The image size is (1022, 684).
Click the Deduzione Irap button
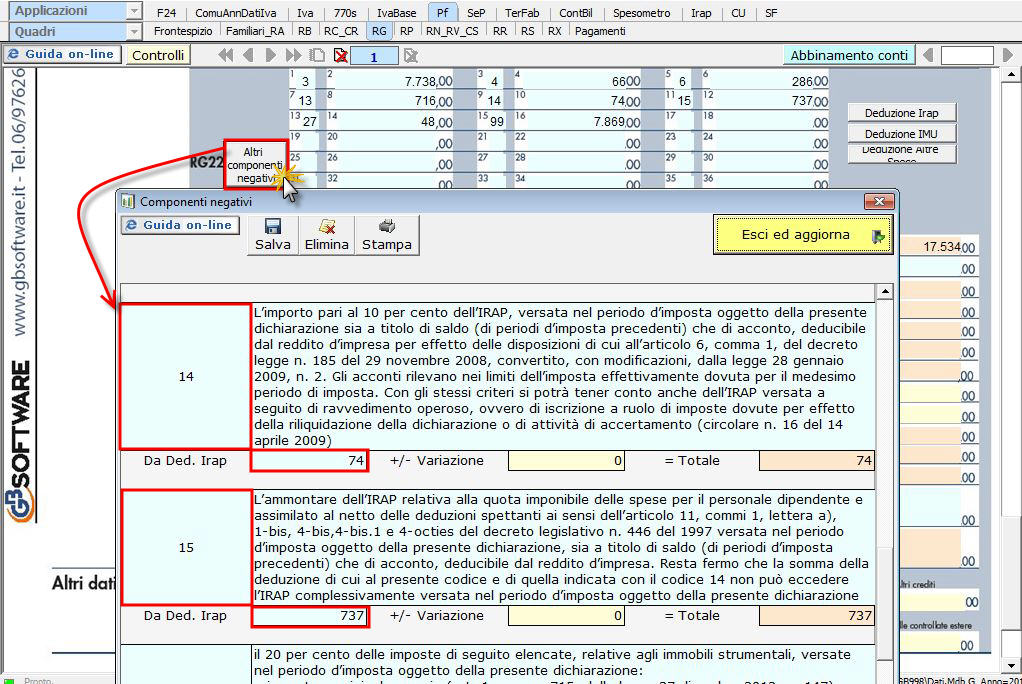tap(901, 113)
